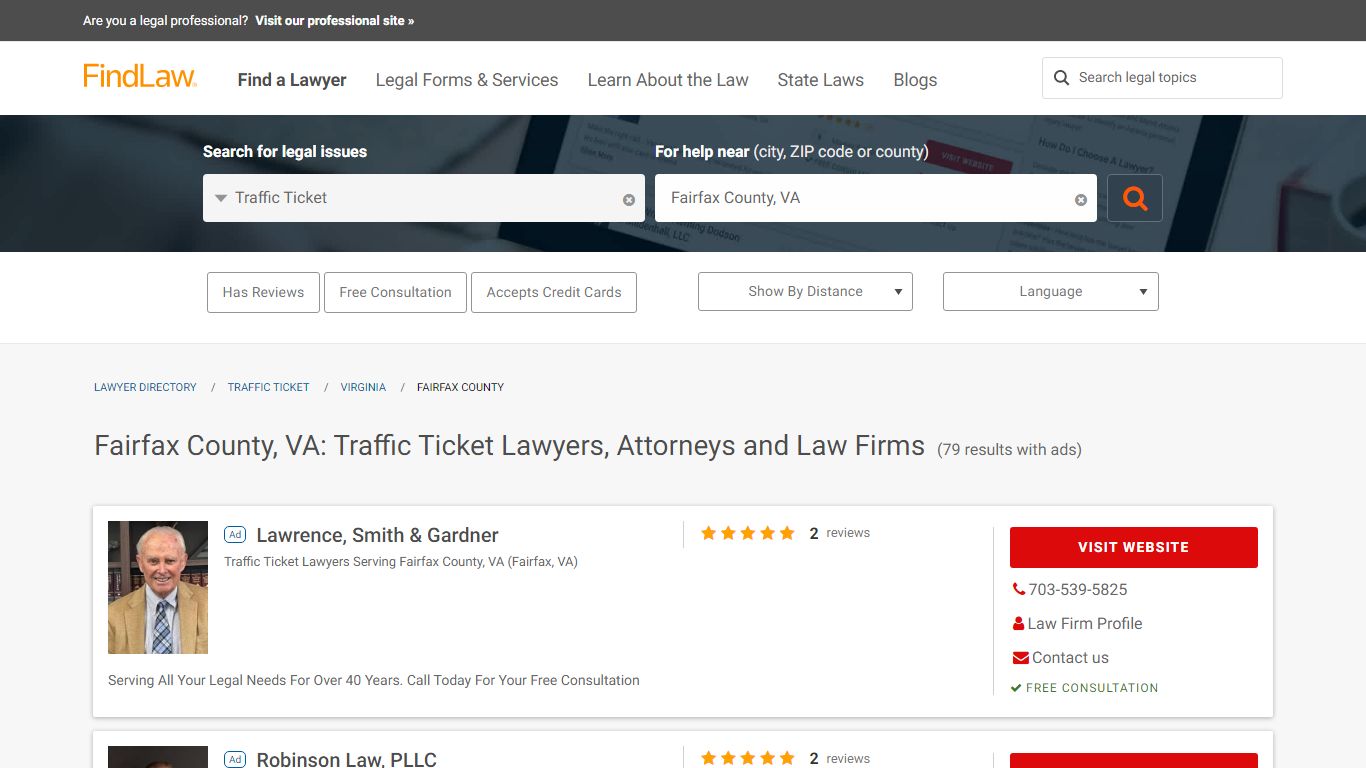Open the Learn About the Law menu
Image resolution: width=1366 pixels, height=768 pixels.
pyautogui.click(x=668, y=80)
